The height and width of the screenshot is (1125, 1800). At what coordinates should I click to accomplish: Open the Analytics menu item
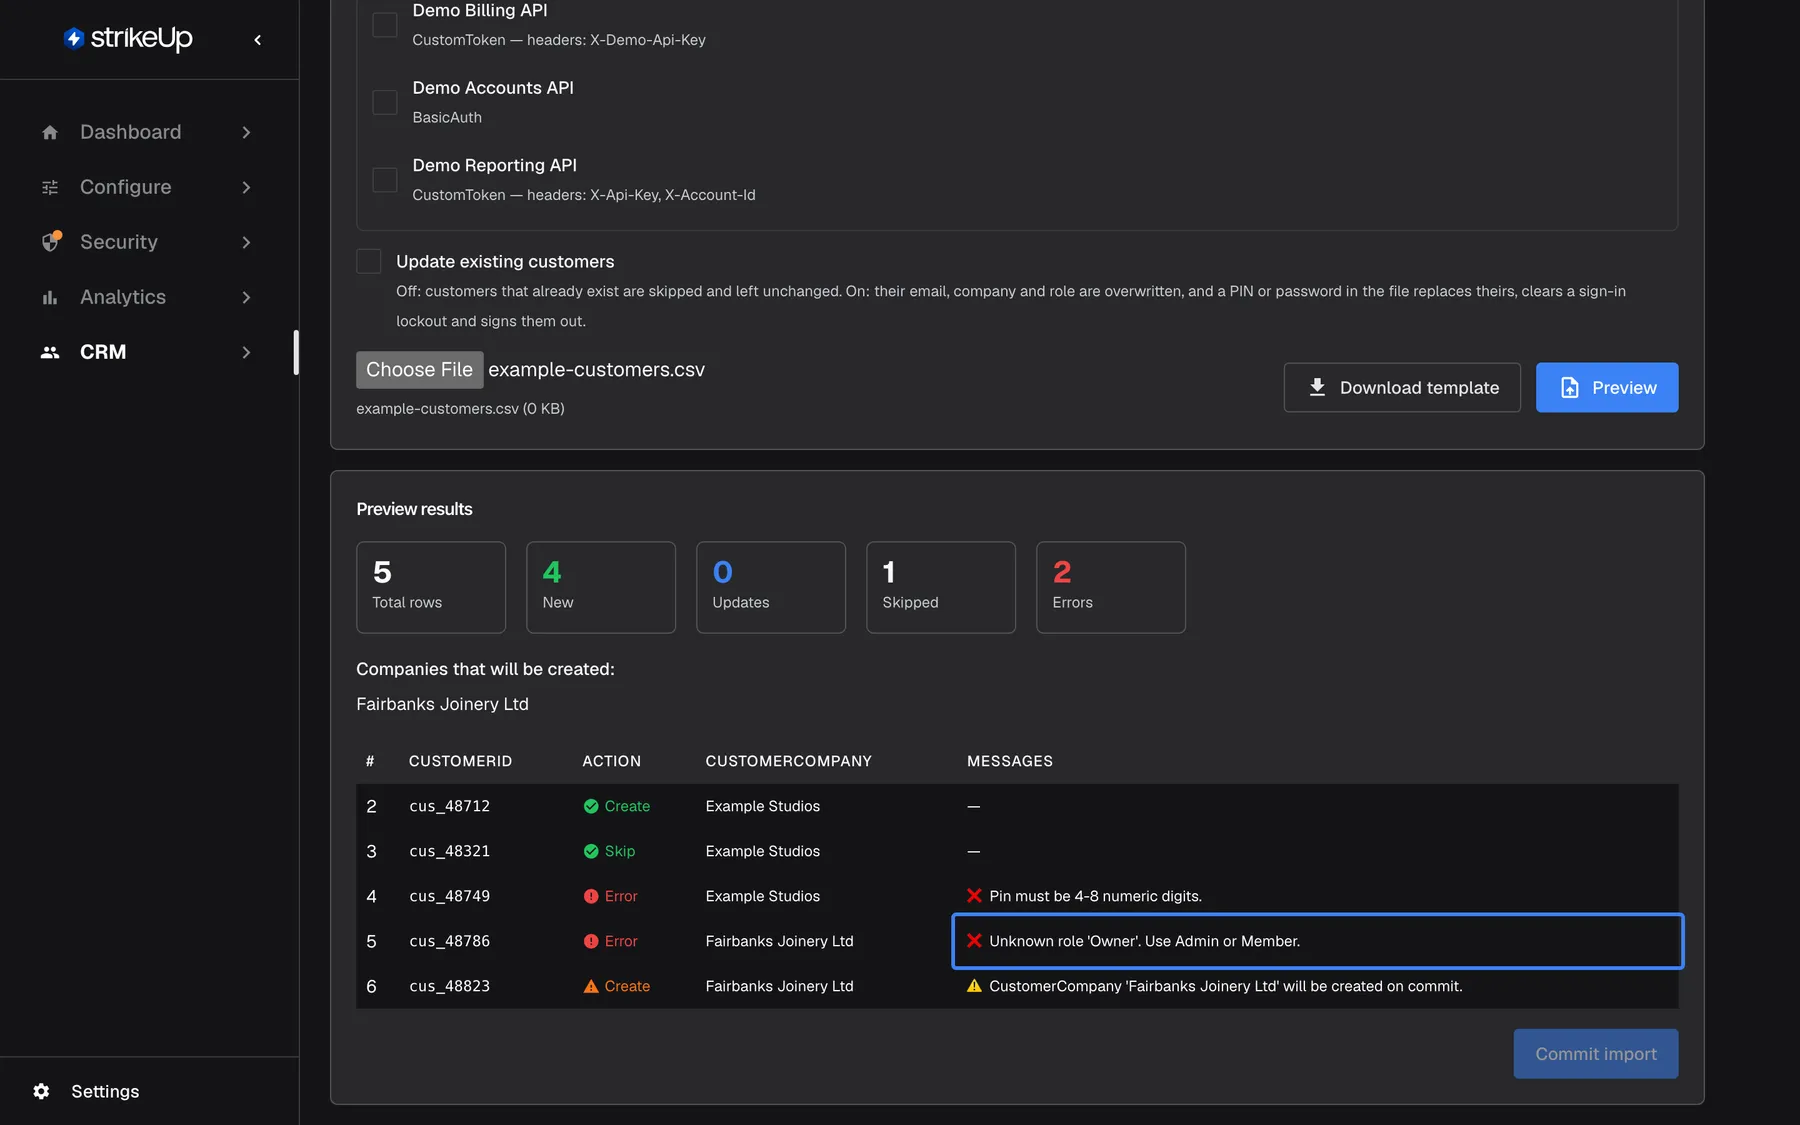(x=148, y=298)
